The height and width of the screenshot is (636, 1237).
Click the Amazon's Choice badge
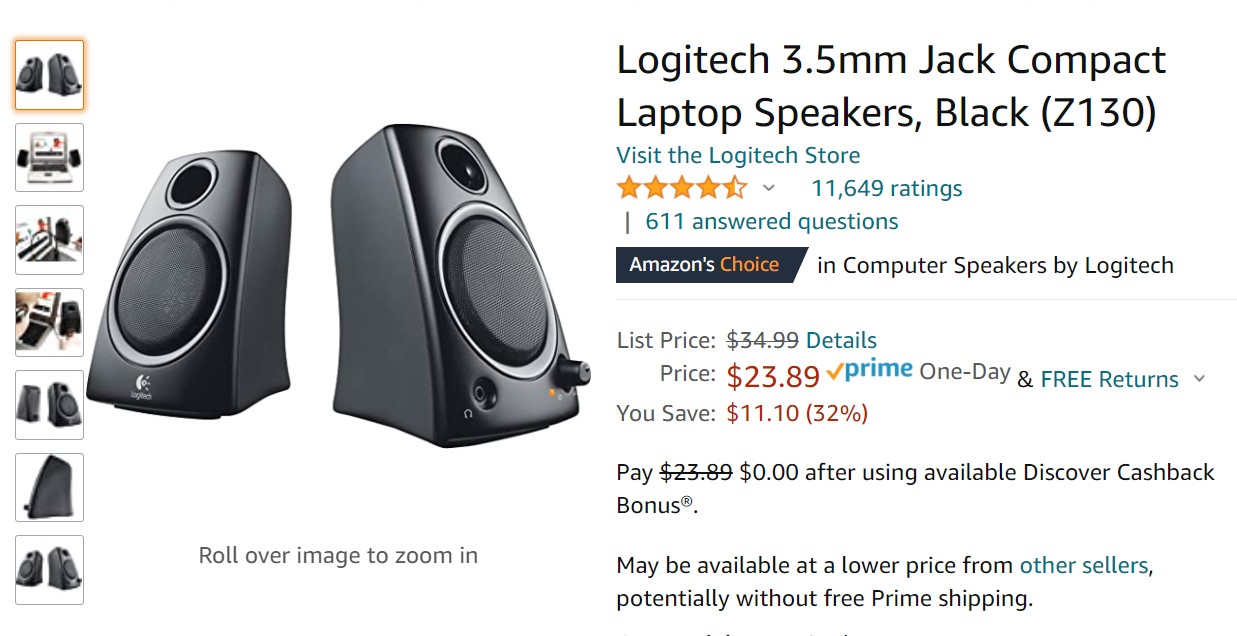point(710,265)
